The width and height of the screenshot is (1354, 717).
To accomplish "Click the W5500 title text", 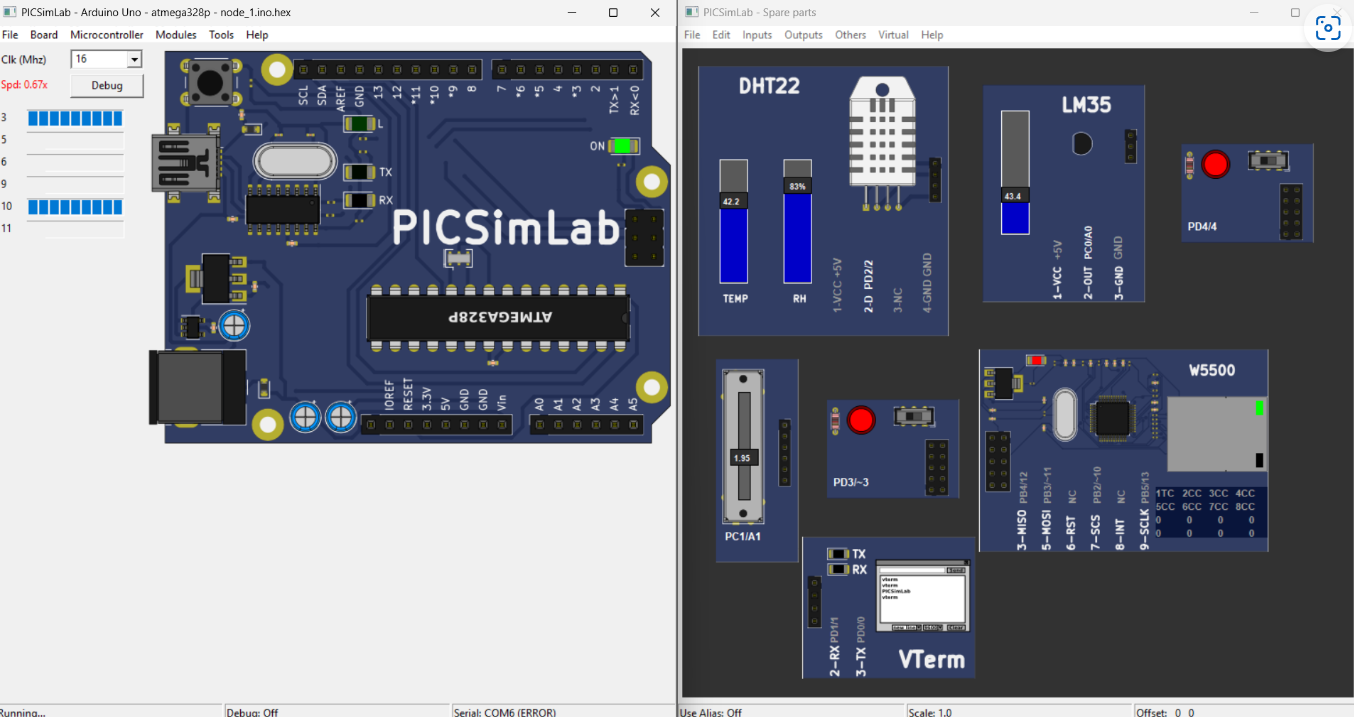I will (1212, 370).
